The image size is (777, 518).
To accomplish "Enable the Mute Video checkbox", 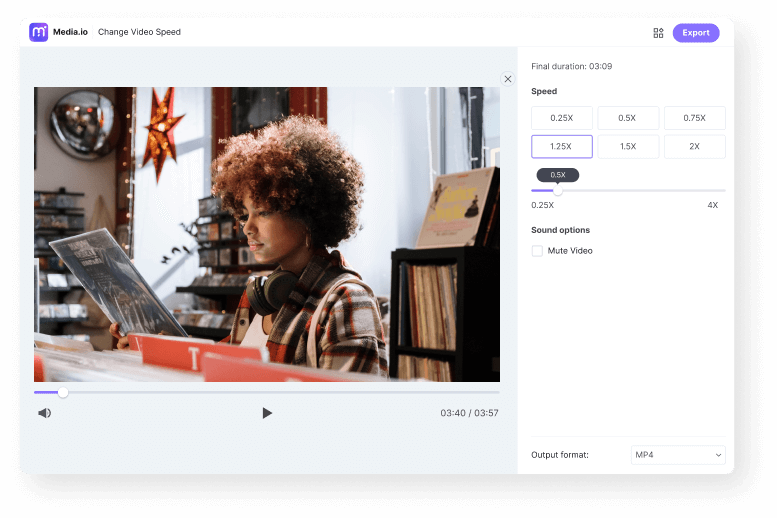I will 537,251.
